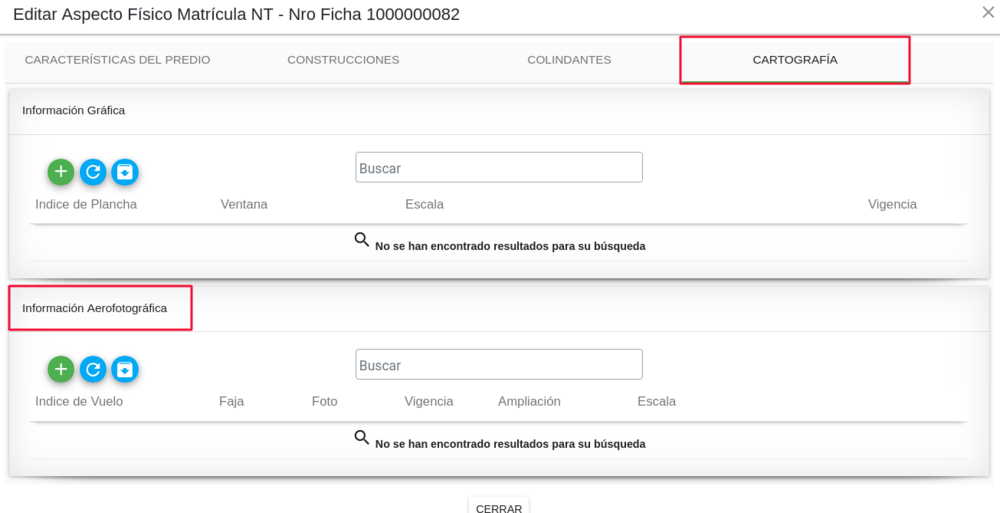Screen dimensions: 1000x513
Task: Add a new Información Aerofotográfica record
Action: click(61, 369)
